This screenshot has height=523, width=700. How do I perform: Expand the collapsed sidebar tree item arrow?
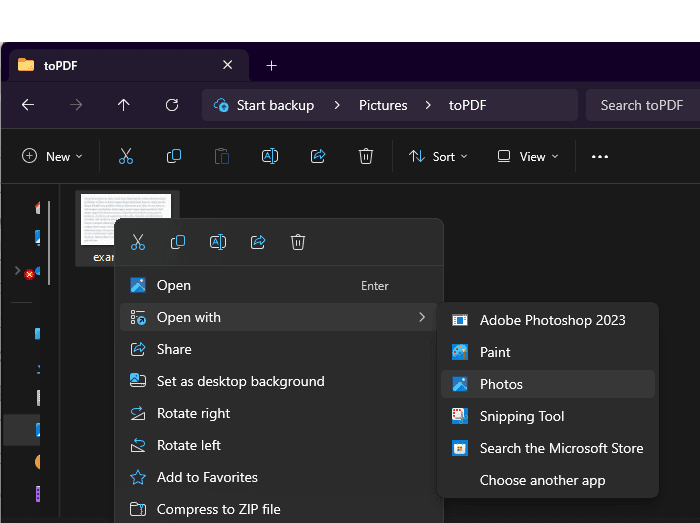tap(17, 270)
